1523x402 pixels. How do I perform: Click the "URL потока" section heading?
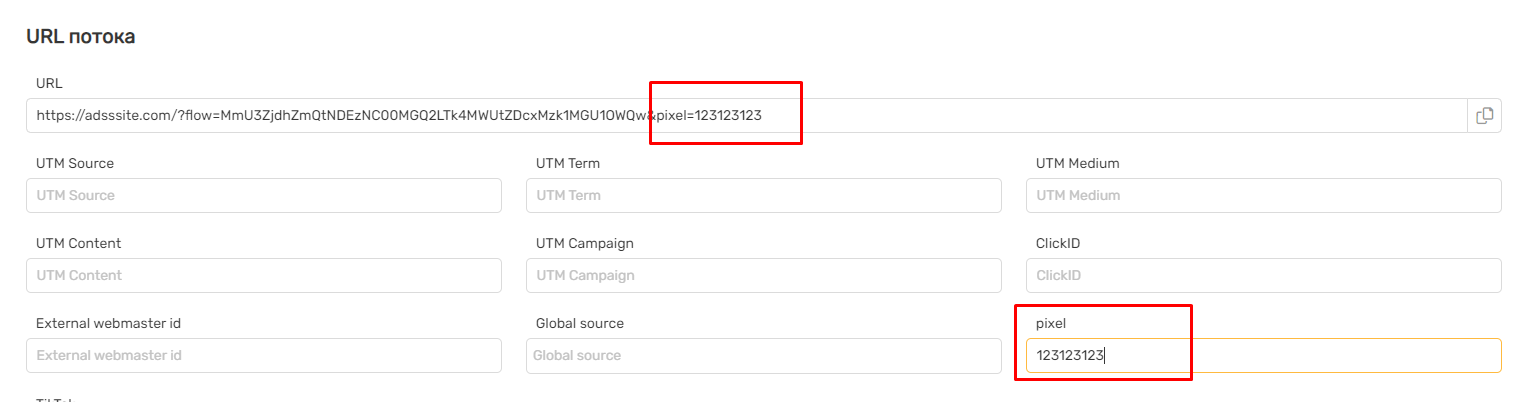point(80,37)
